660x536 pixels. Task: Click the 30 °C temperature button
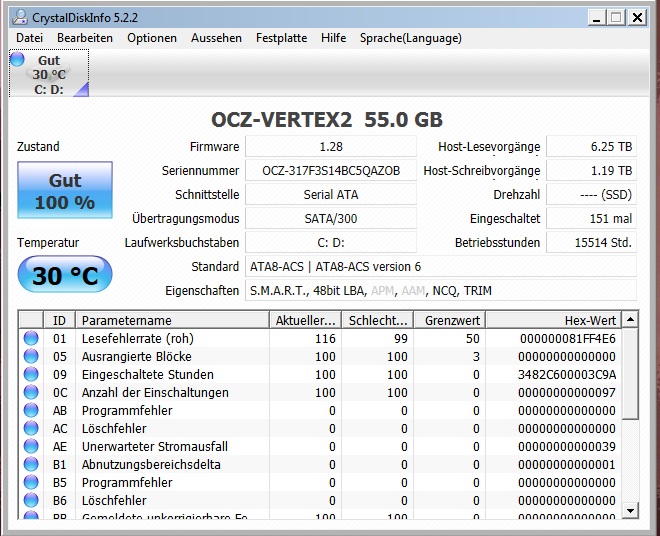tap(65, 274)
